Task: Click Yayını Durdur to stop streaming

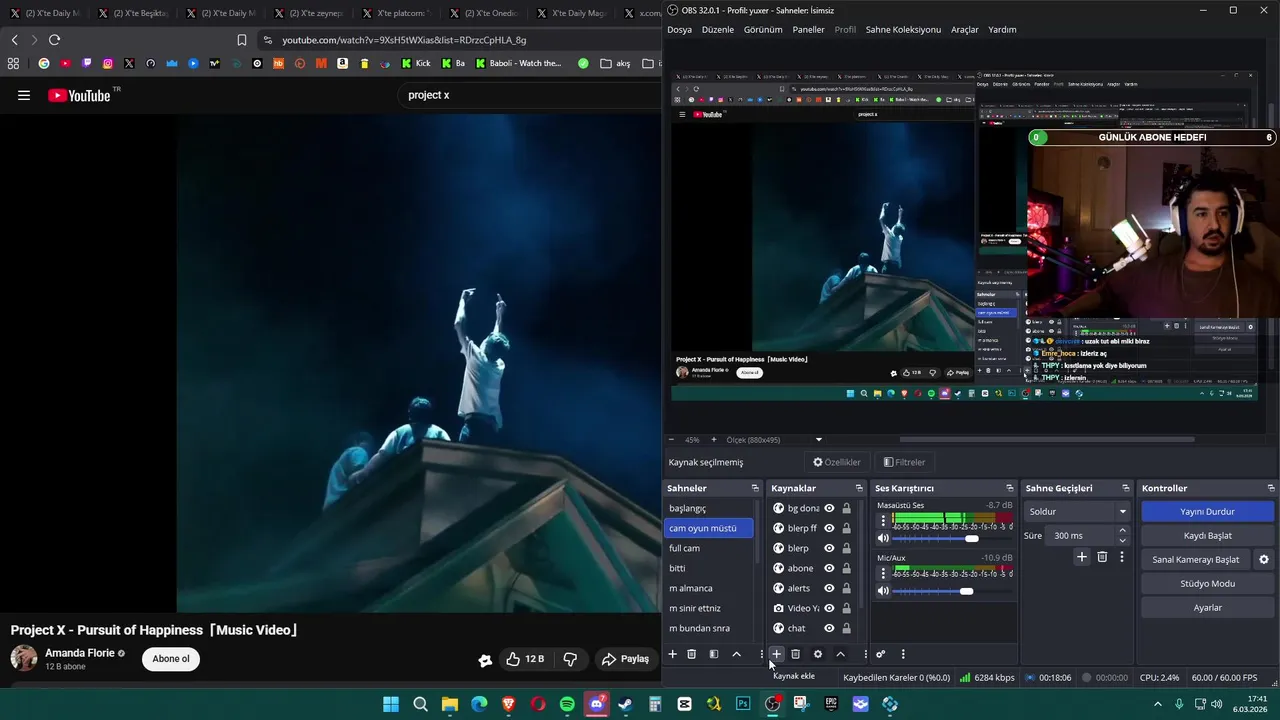Action: [x=1207, y=511]
